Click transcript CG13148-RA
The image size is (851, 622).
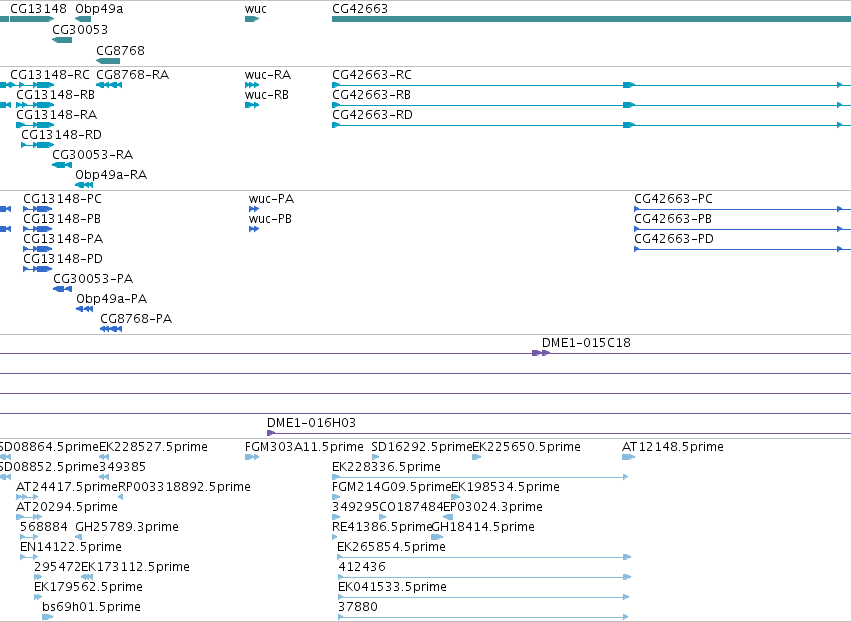click(x=56, y=115)
